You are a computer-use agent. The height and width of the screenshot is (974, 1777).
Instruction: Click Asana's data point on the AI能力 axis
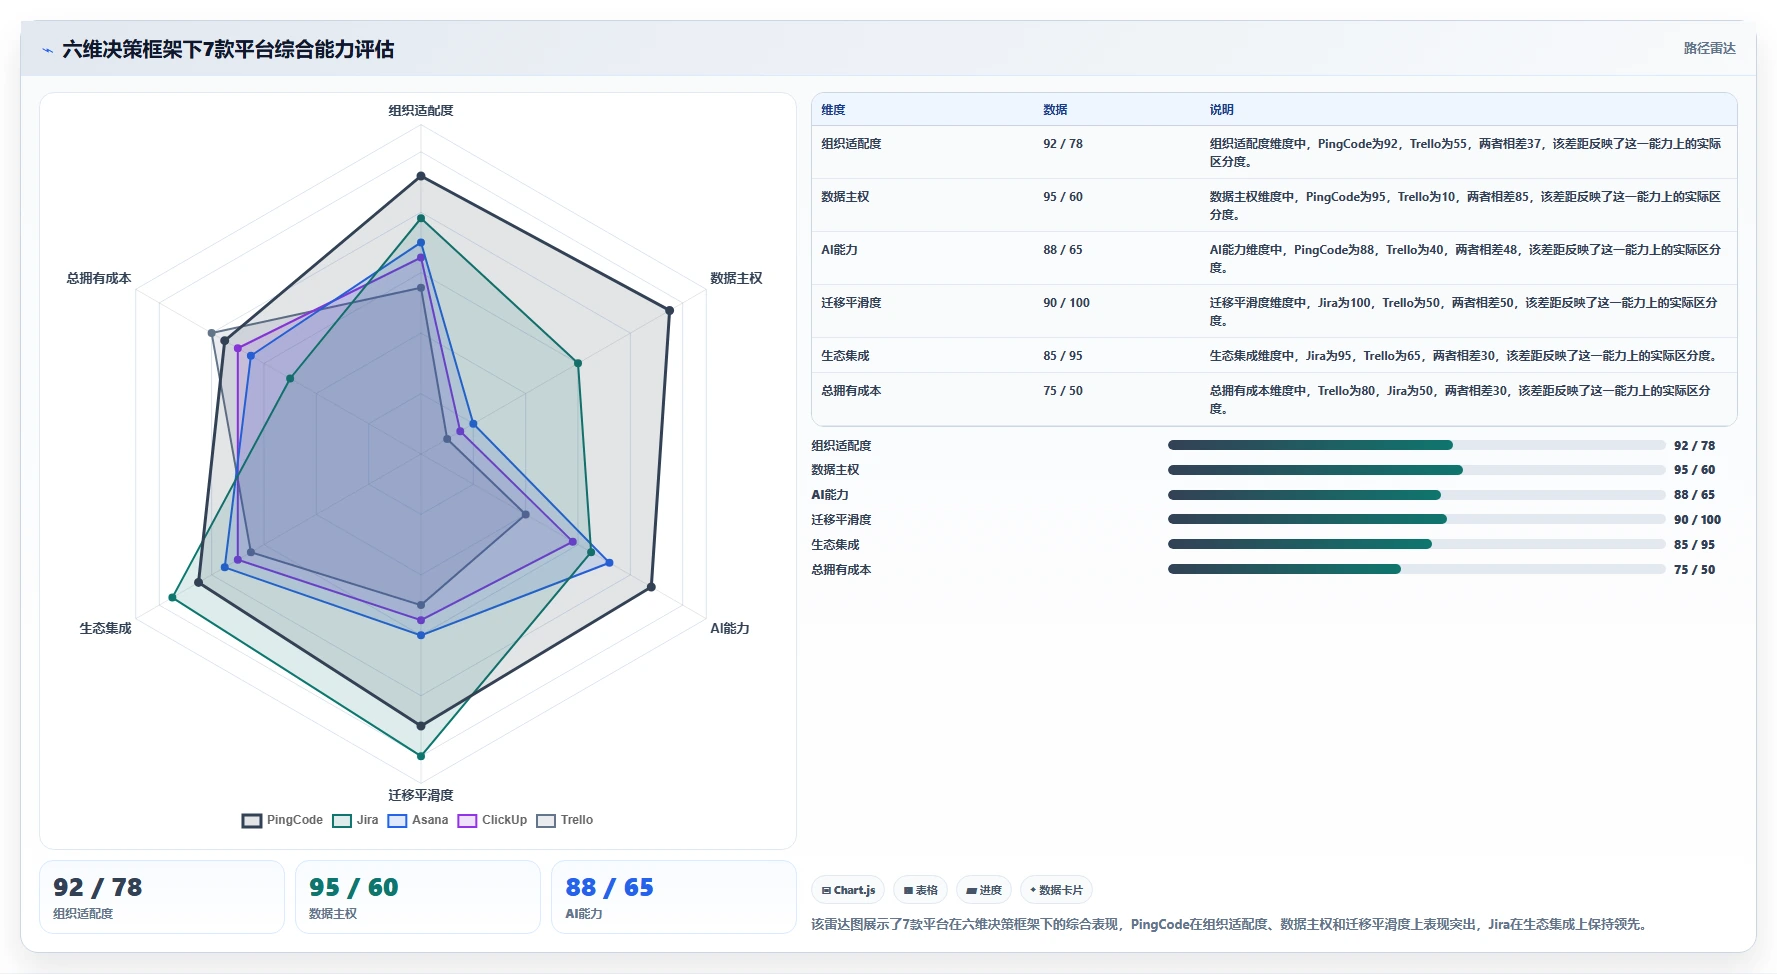coord(609,562)
